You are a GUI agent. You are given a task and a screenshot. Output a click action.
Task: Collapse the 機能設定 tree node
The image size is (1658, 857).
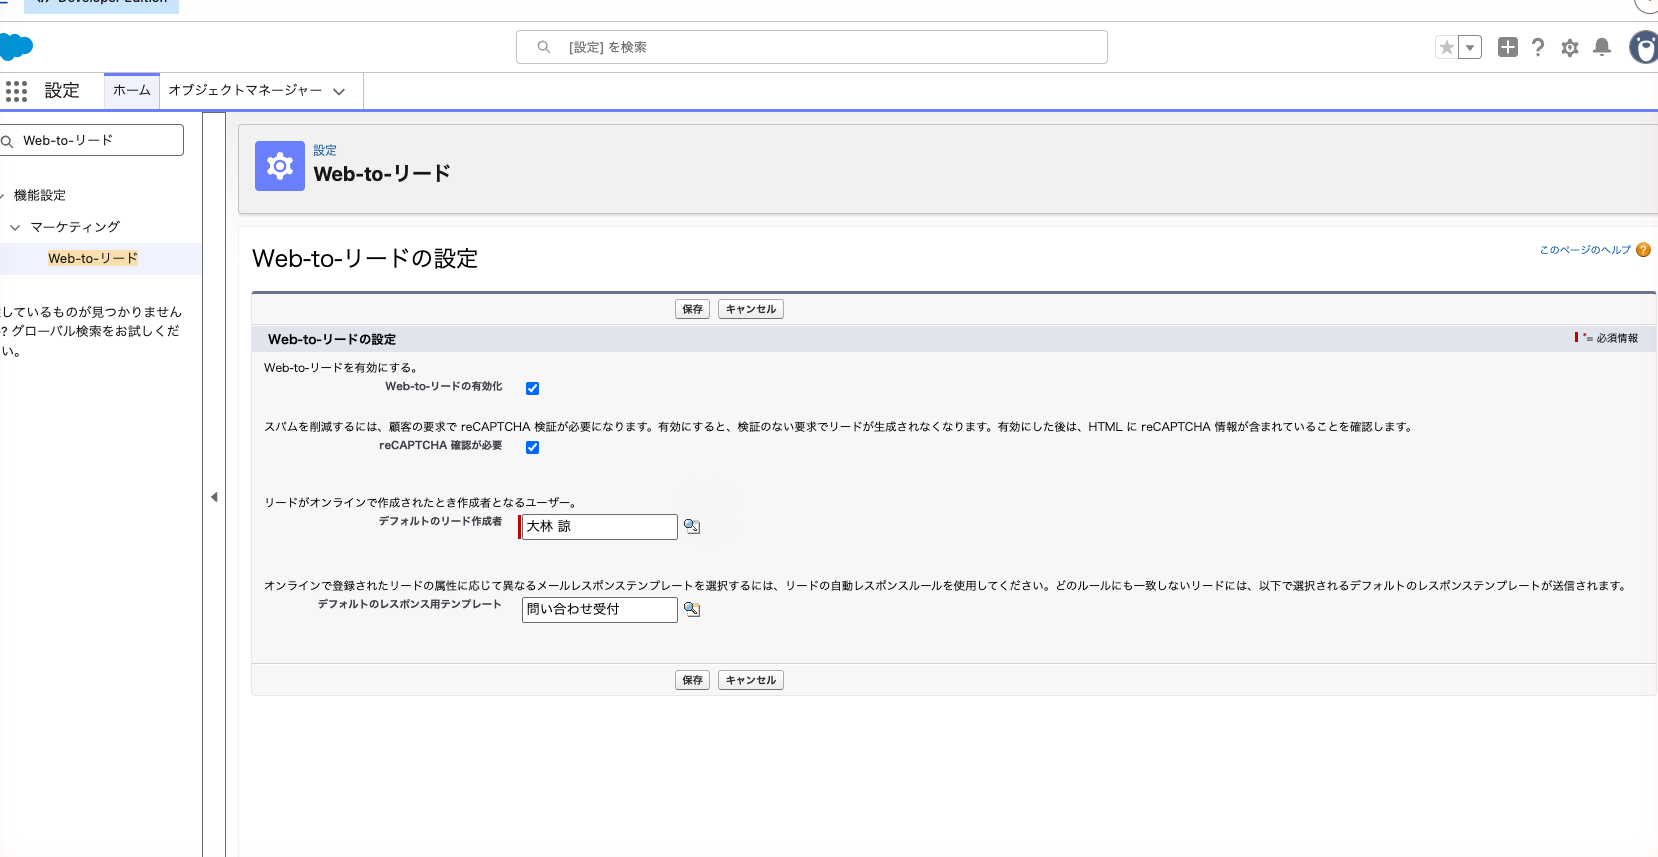(2, 196)
